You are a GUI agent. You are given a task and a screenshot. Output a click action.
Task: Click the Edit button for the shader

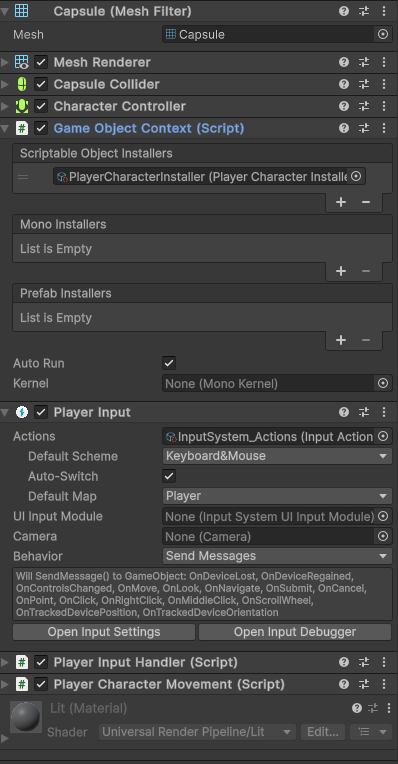click(x=323, y=732)
